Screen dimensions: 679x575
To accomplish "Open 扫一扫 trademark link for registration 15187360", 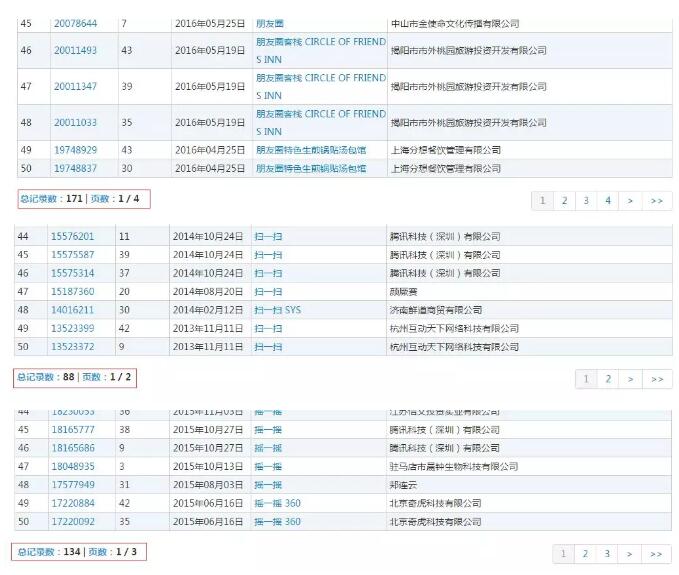I will 268,291.
